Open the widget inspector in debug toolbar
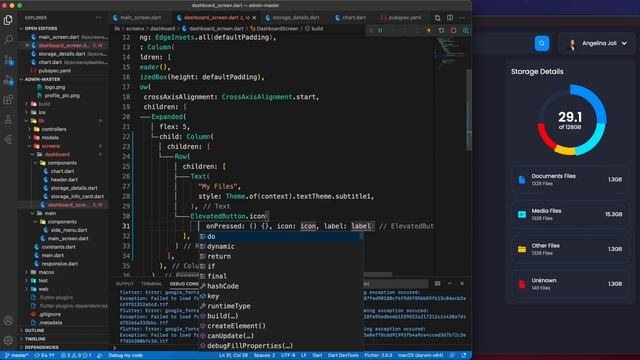 tap(465, 30)
